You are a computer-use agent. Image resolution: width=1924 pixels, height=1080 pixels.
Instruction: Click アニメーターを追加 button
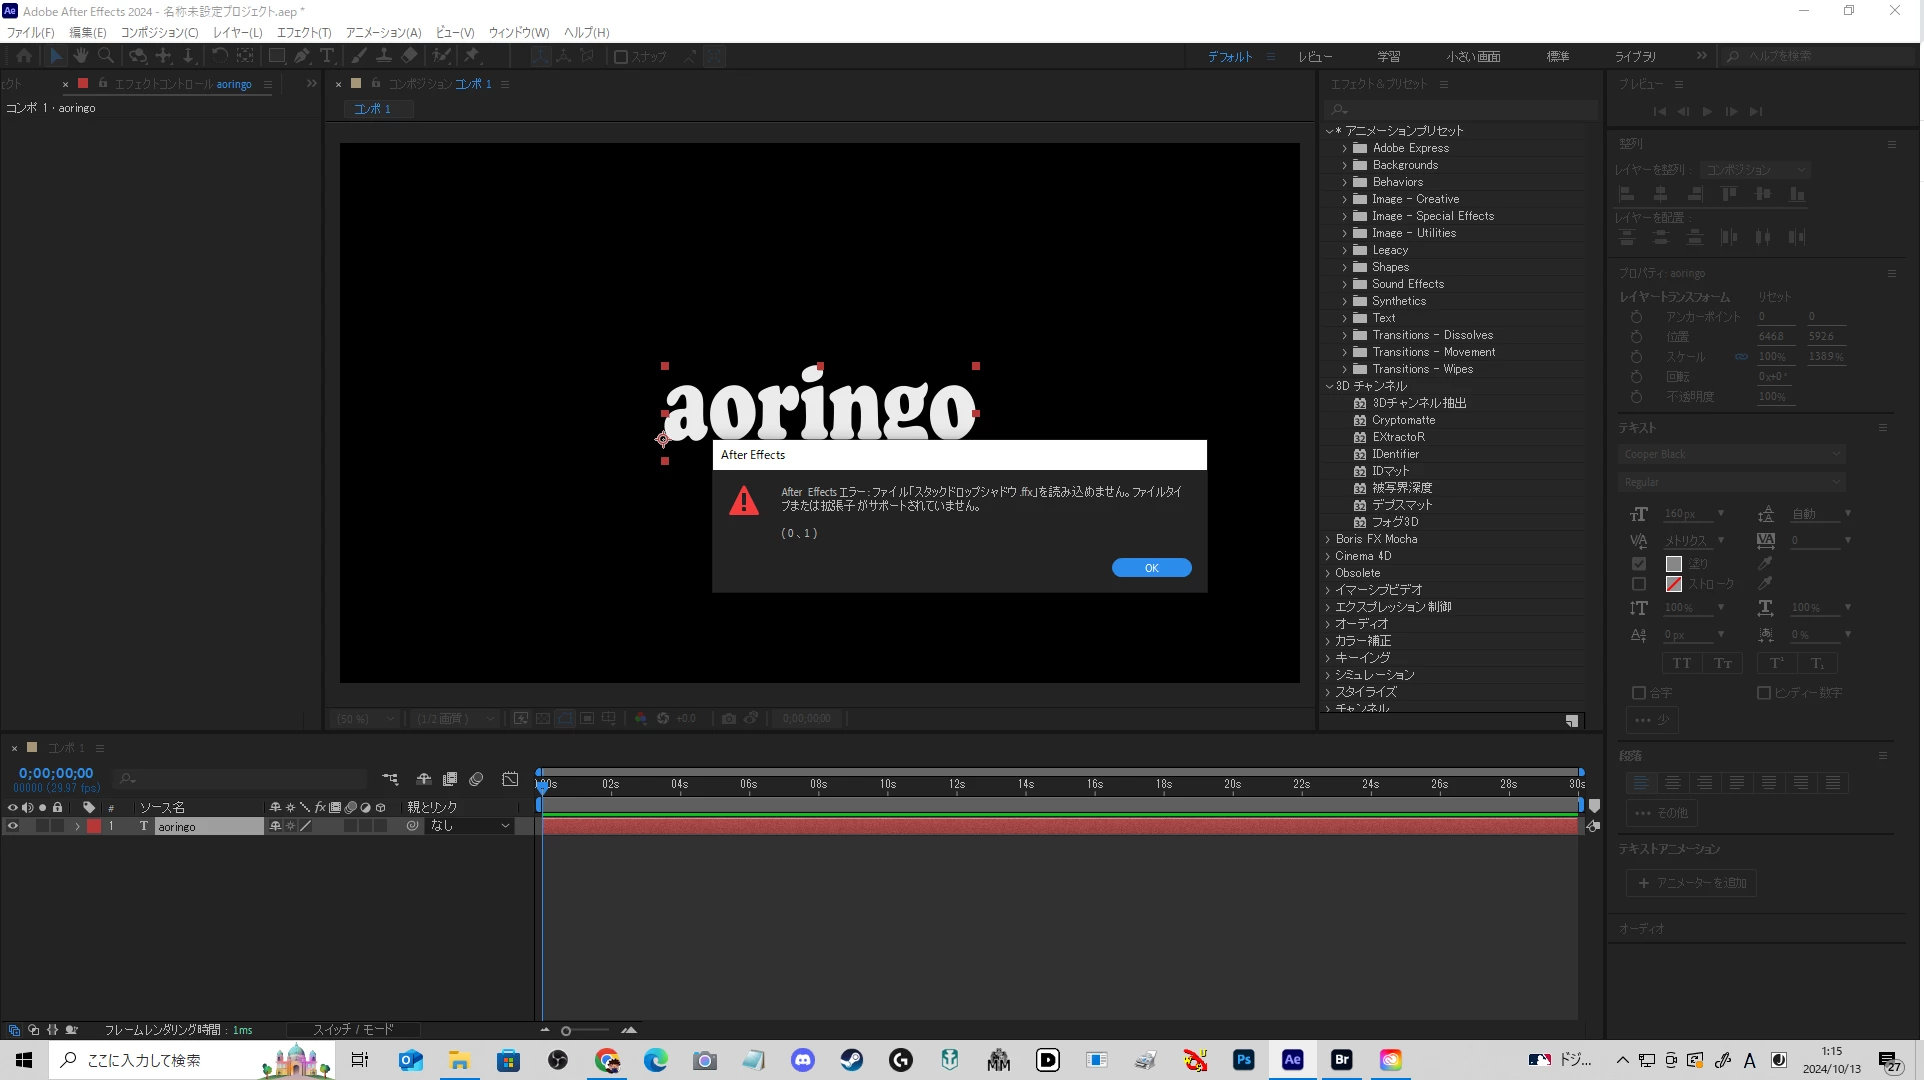(1691, 883)
